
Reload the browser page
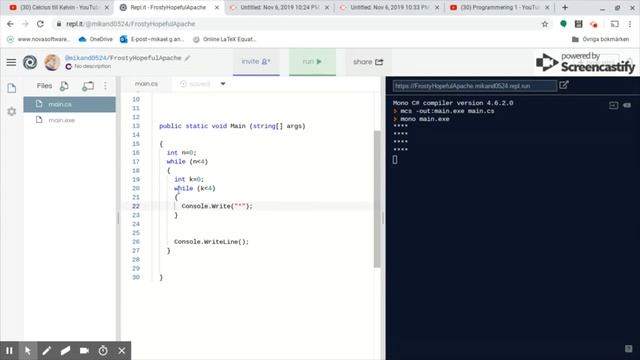click(x=40, y=24)
